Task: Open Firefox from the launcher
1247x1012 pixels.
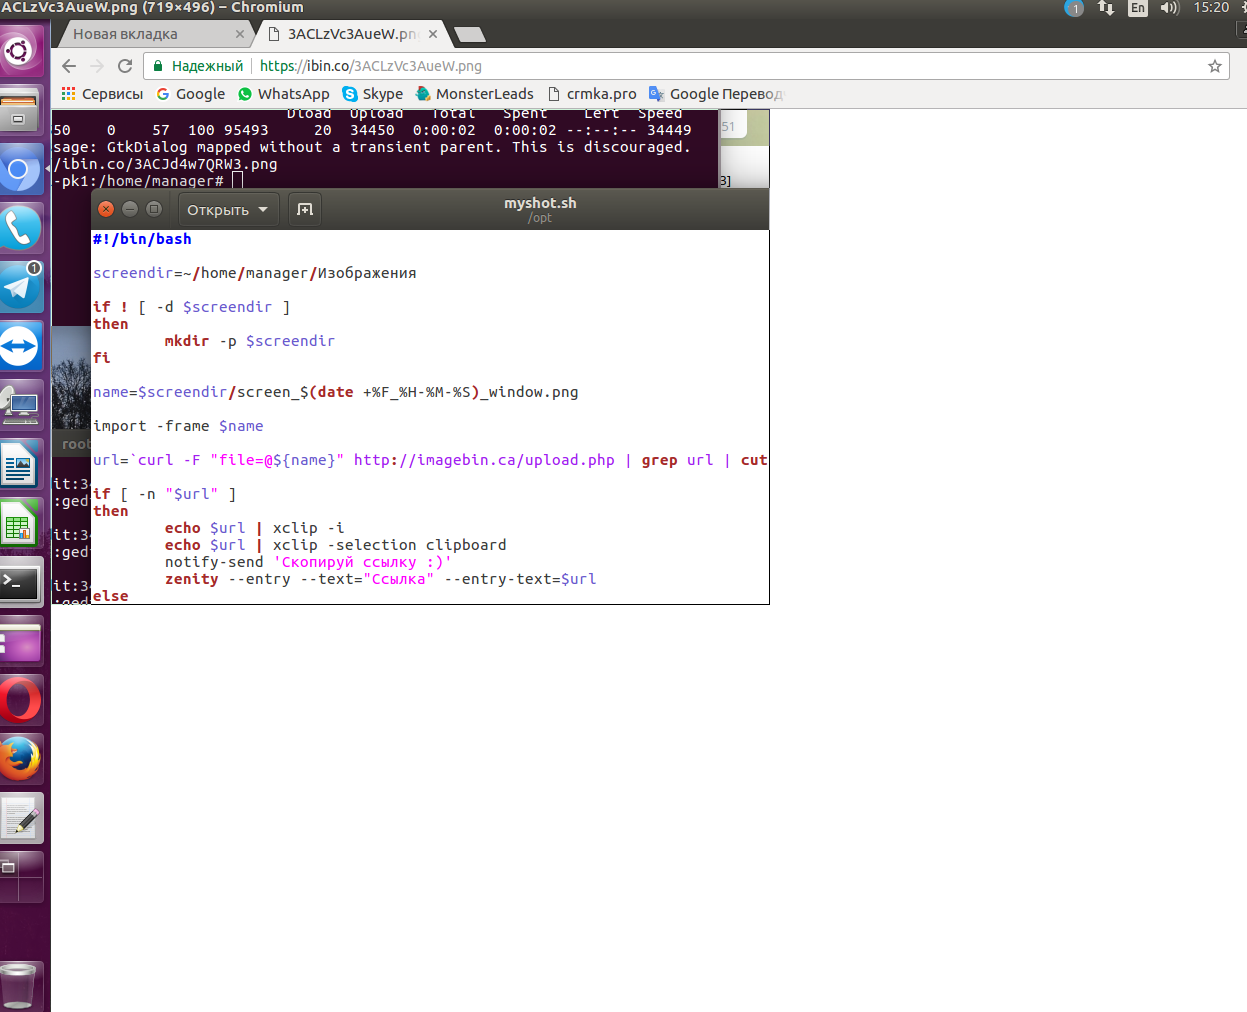Action: [x=20, y=759]
